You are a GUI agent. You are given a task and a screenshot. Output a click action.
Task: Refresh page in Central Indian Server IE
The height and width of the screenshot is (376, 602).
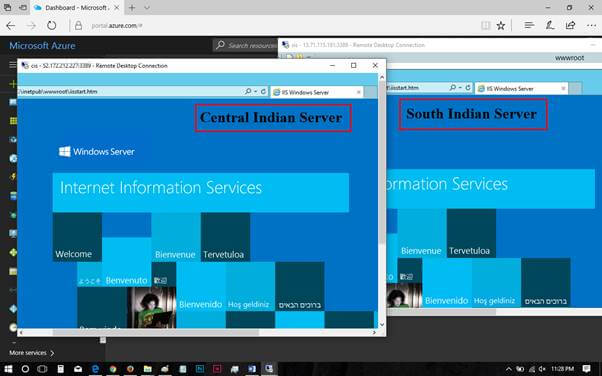(263, 91)
